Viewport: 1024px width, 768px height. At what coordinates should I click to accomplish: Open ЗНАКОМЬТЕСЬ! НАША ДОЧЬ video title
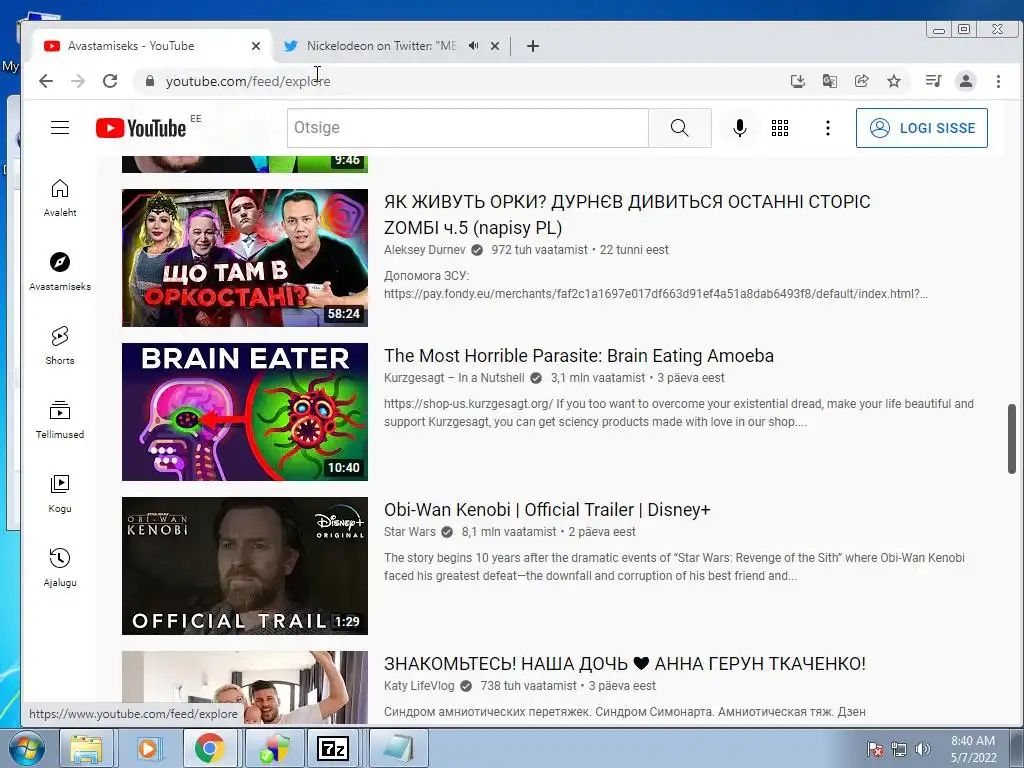point(625,664)
